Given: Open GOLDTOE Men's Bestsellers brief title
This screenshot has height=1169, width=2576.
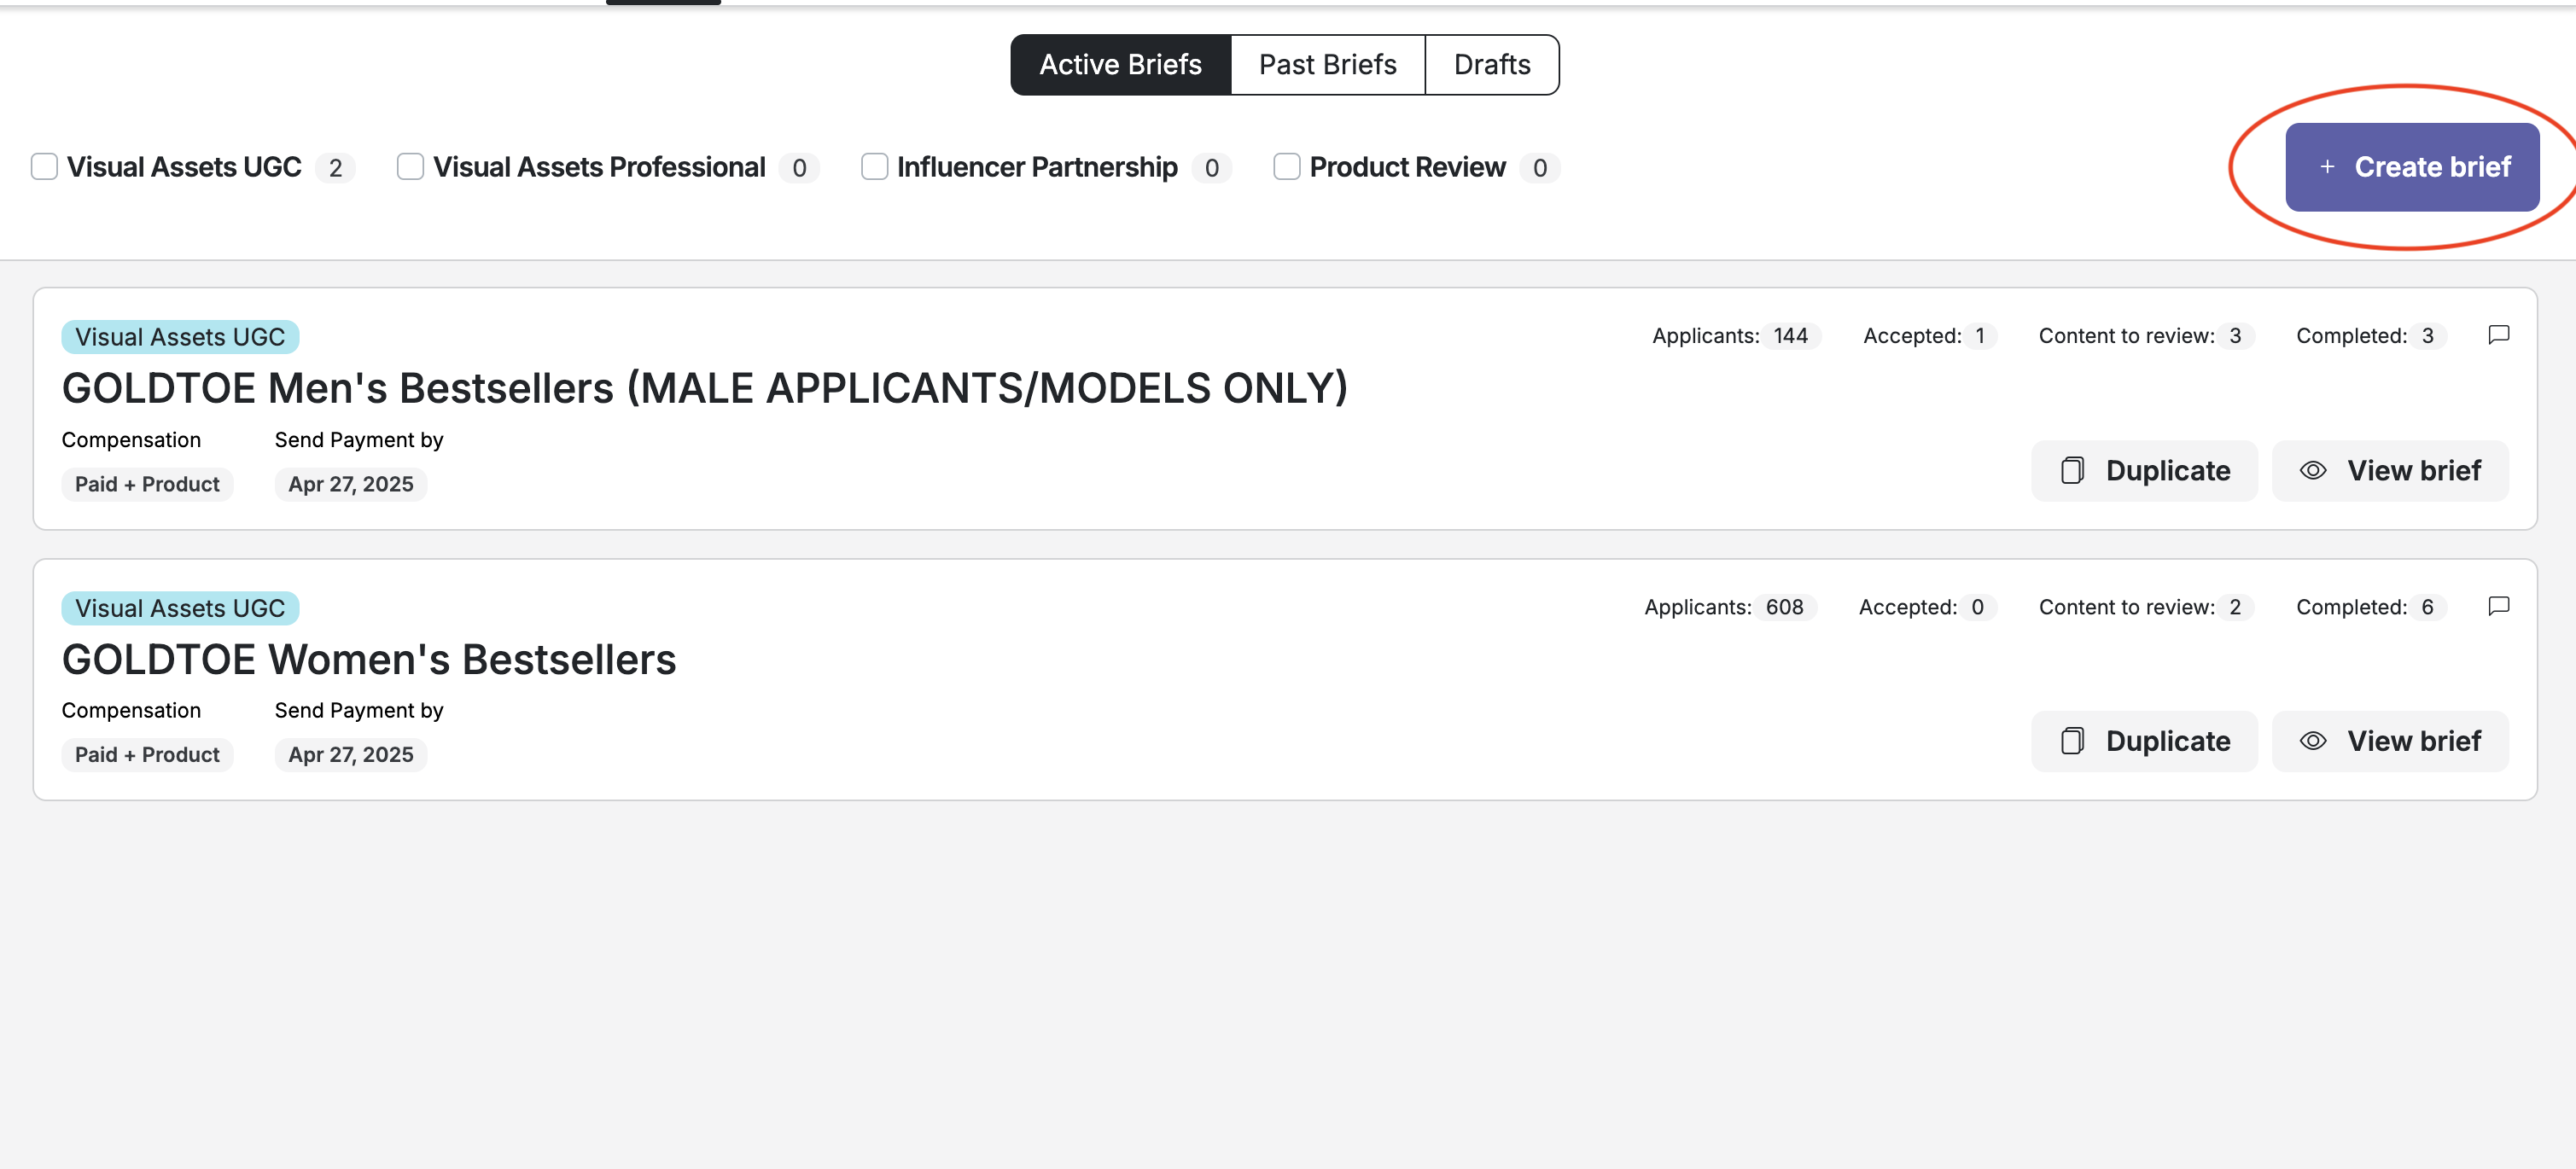Looking at the screenshot, I should click(x=704, y=389).
